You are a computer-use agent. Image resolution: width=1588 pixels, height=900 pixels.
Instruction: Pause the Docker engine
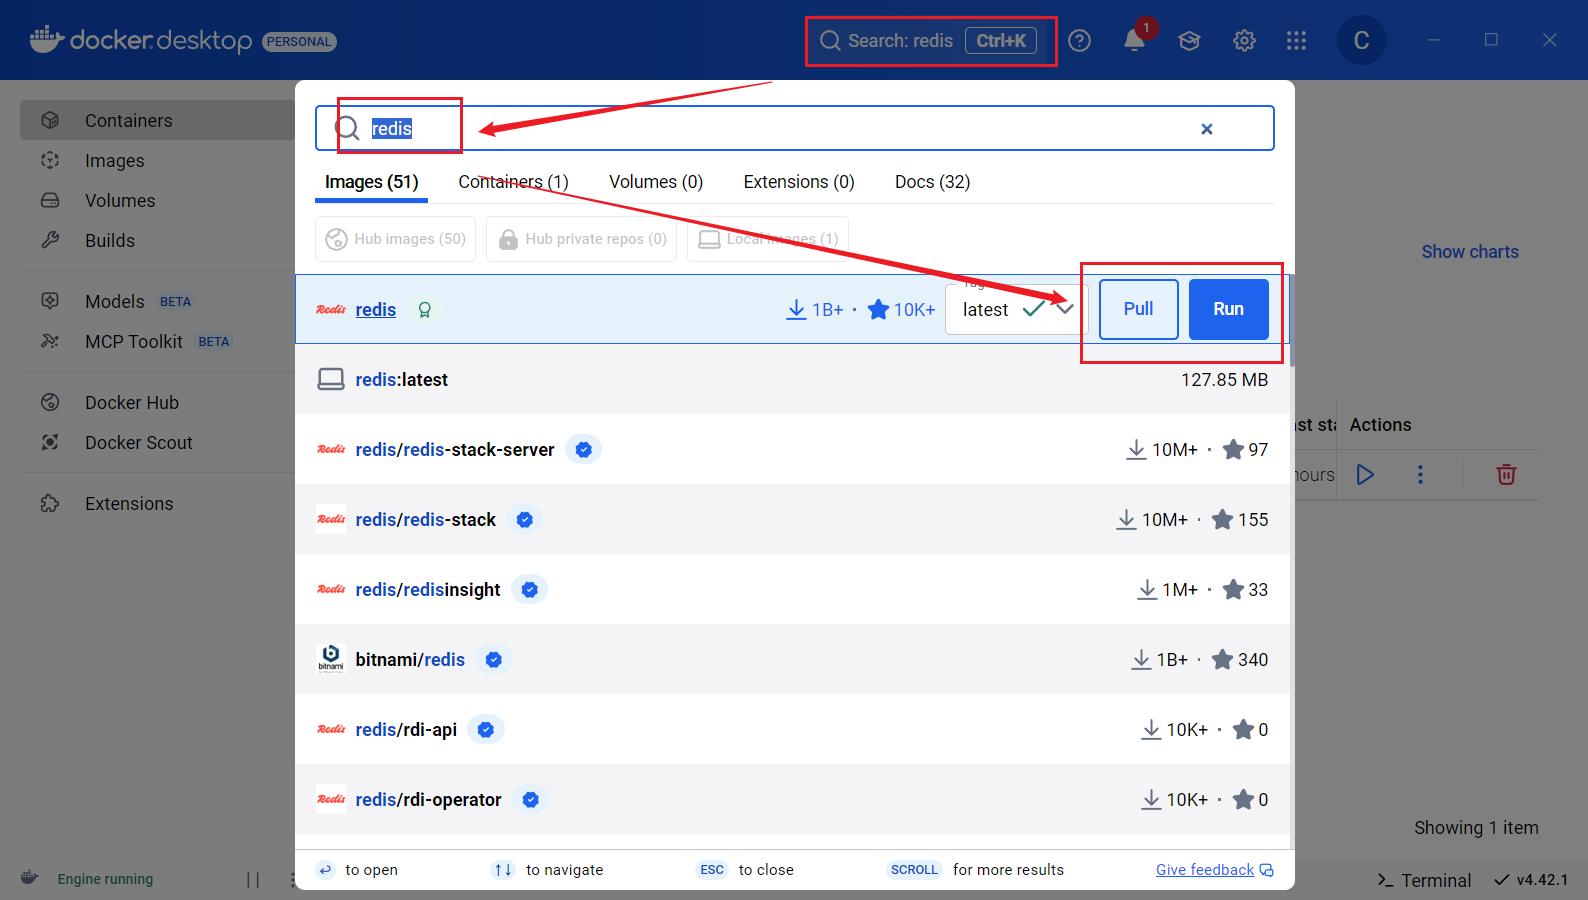pyautogui.click(x=253, y=879)
